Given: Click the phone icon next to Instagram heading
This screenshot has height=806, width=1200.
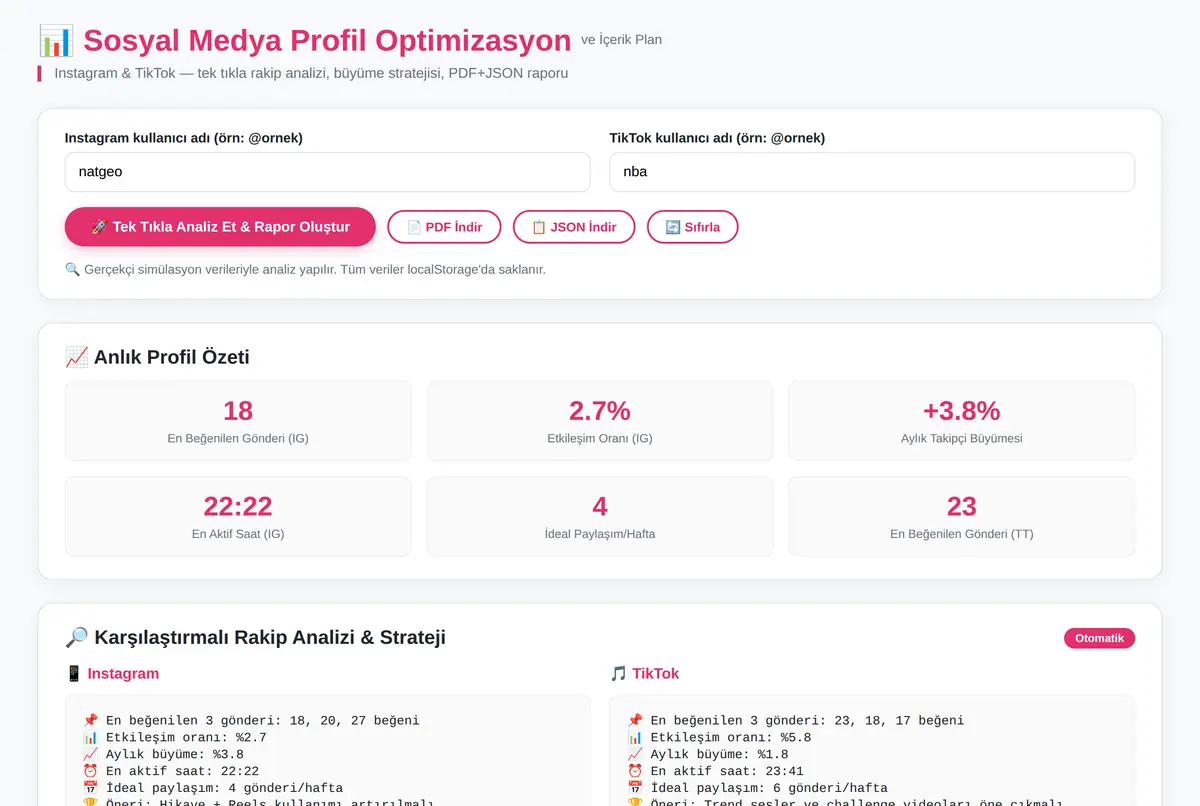Looking at the screenshot, I should tap(73, 674).
